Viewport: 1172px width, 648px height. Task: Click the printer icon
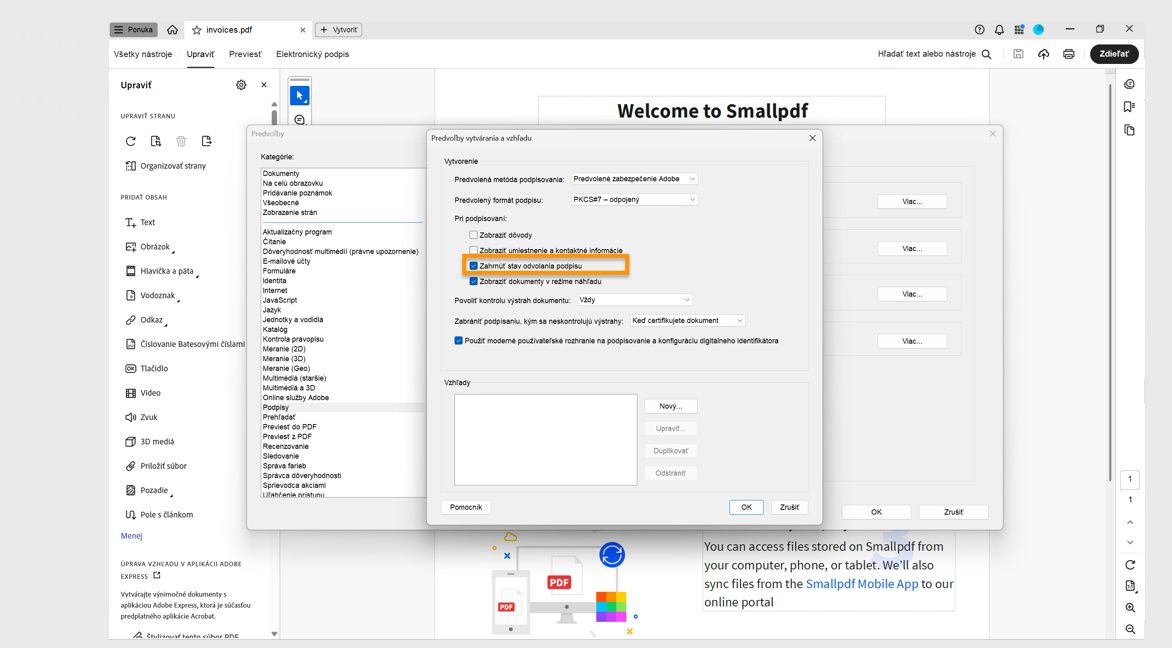coord(1069,54)
